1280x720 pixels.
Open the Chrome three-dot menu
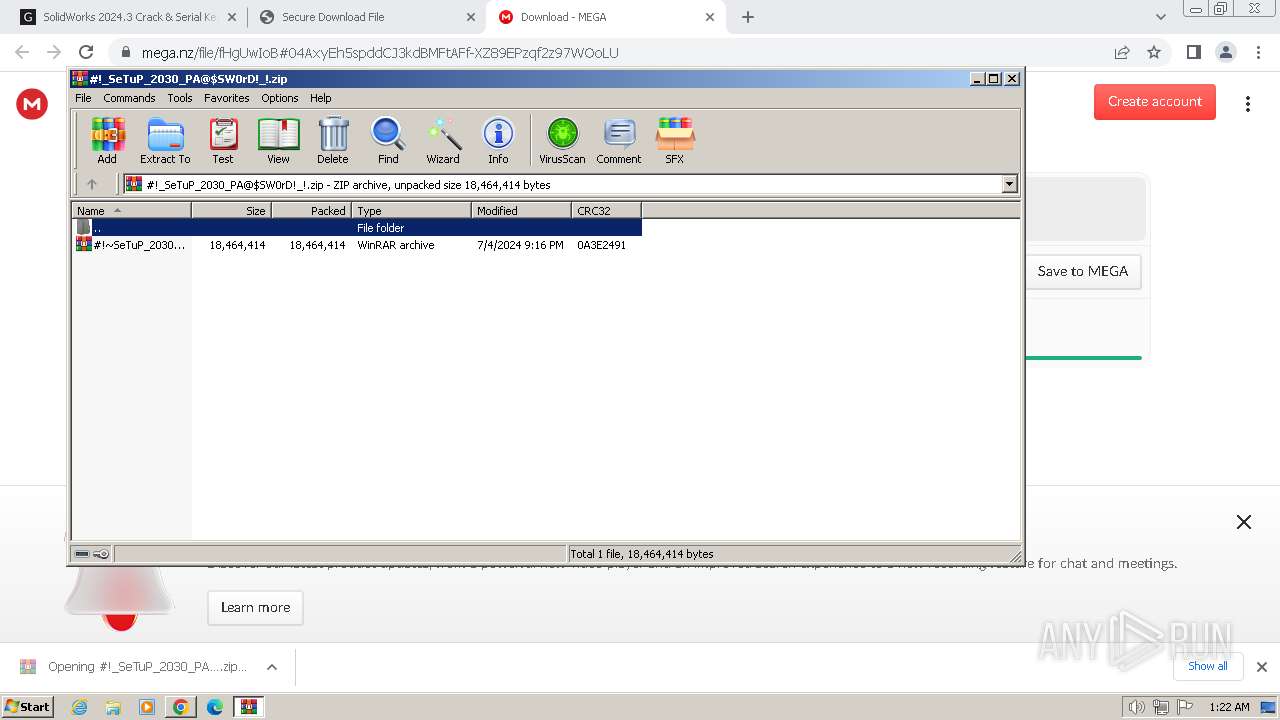1257,52
